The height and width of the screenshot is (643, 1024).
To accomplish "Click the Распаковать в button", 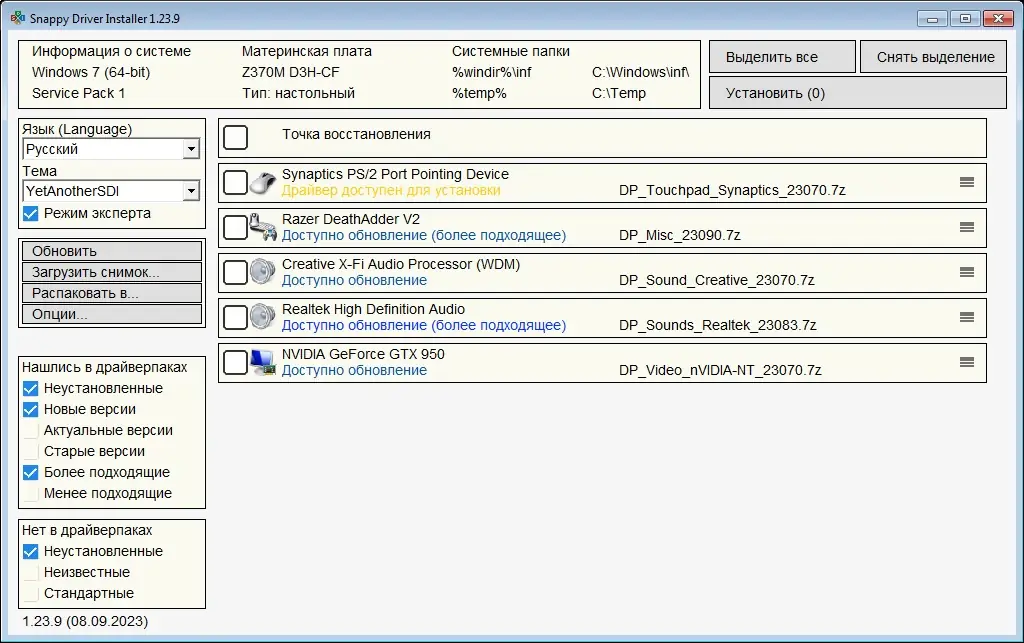I will click(x=112, y=292).
